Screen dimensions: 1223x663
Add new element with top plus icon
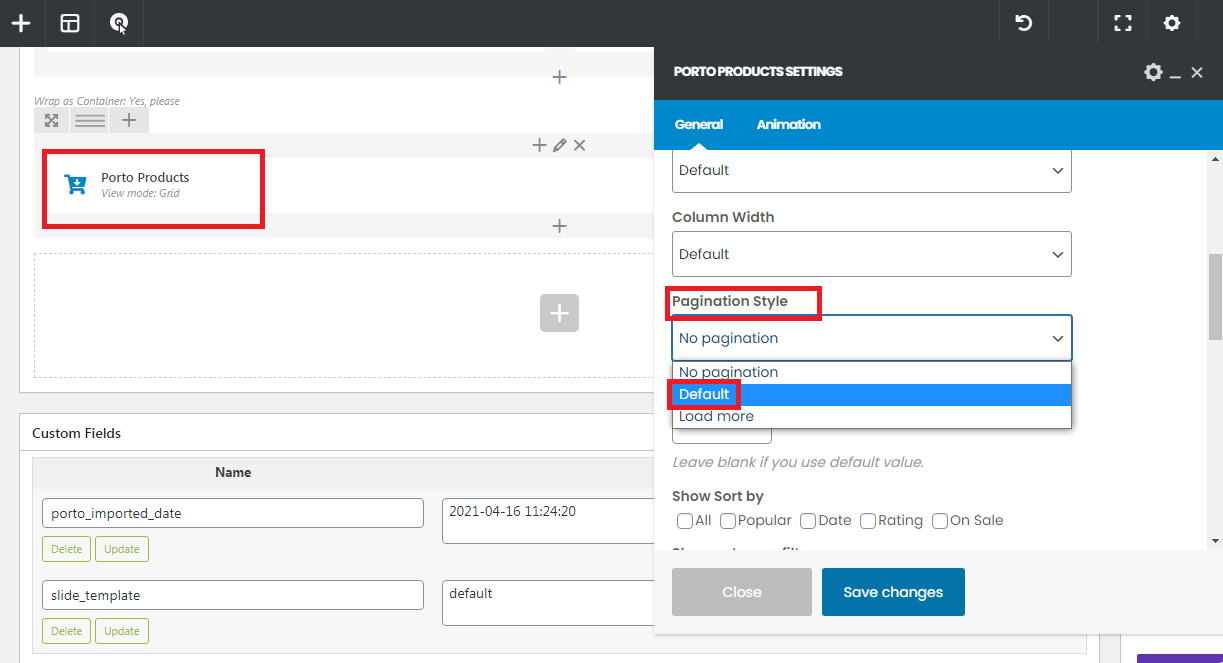pos(21,23)
